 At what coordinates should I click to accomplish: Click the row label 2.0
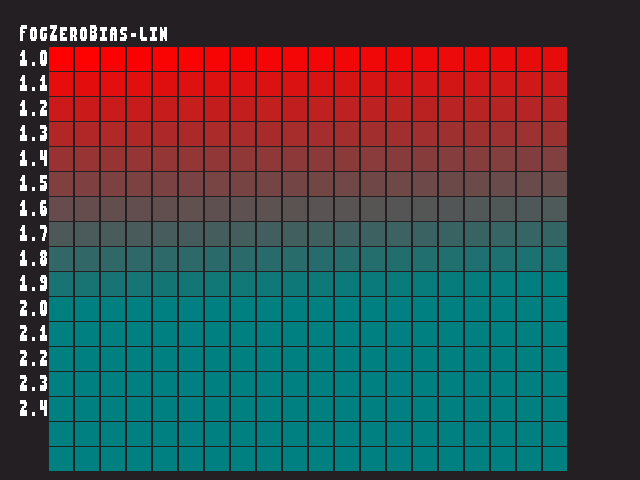click(x=33, y=309)
